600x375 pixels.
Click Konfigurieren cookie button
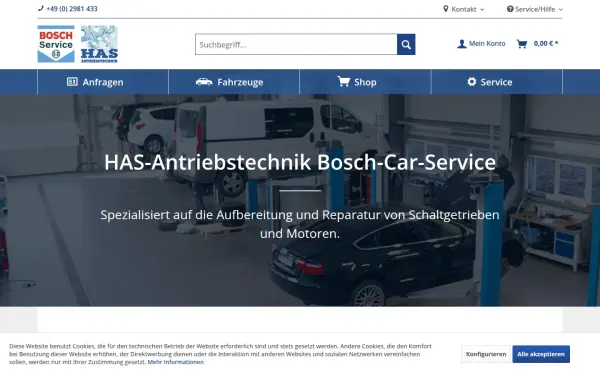pos(486,354)
